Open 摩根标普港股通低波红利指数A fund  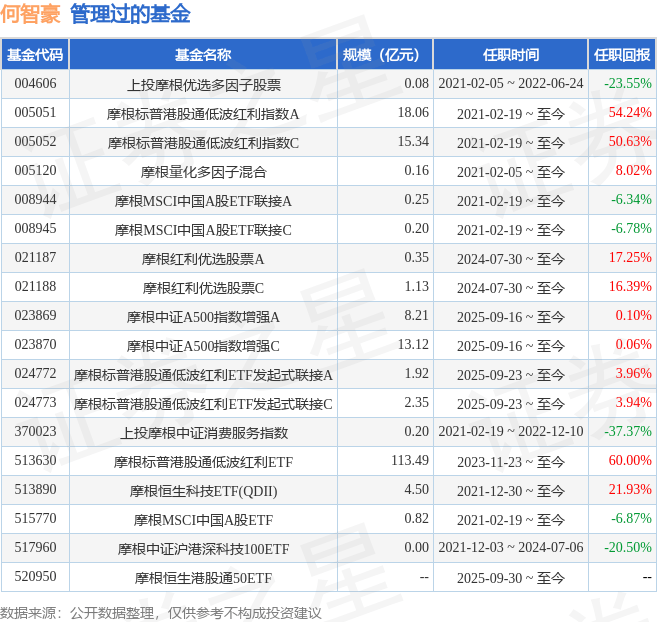203,113
